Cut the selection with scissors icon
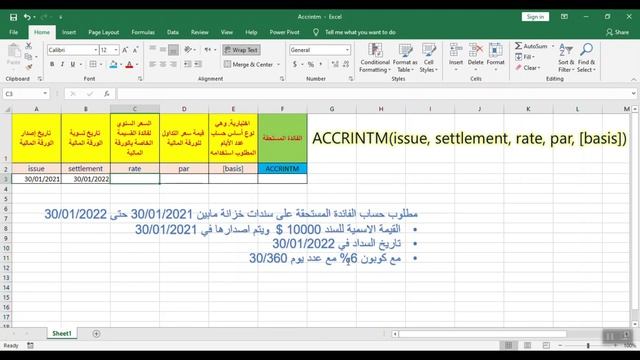Screen dimensions: 640x360 (x=29, y=46)
